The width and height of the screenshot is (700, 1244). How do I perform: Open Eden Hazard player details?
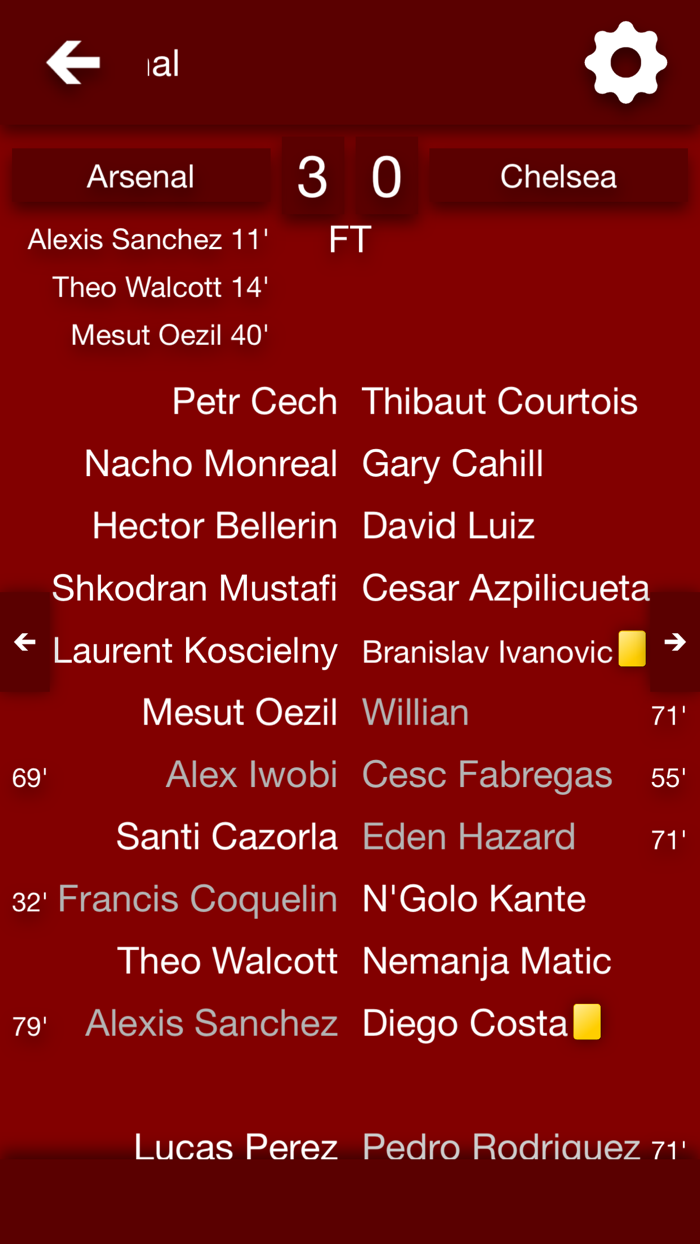point(468,836)
